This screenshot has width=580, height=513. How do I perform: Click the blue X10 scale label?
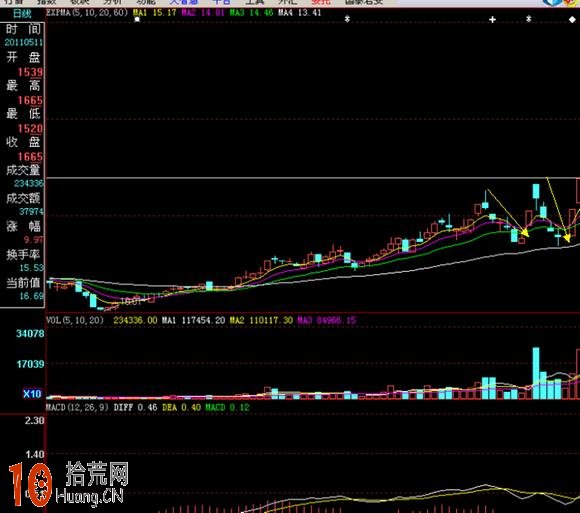click(32, 394)
